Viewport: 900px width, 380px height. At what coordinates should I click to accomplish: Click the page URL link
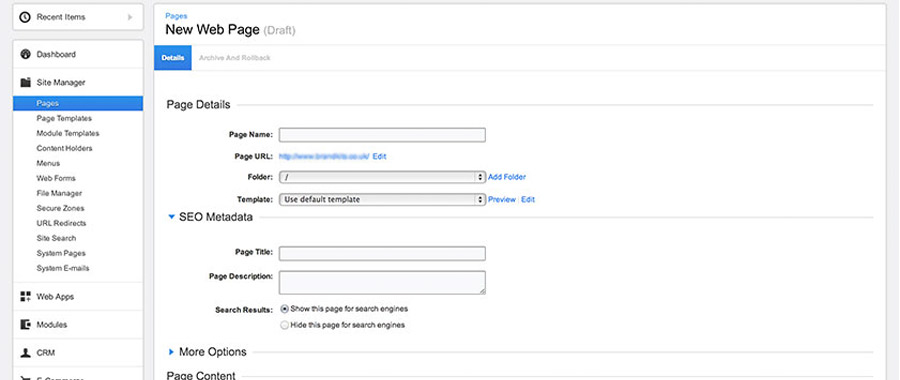click(x=324, y=156)
